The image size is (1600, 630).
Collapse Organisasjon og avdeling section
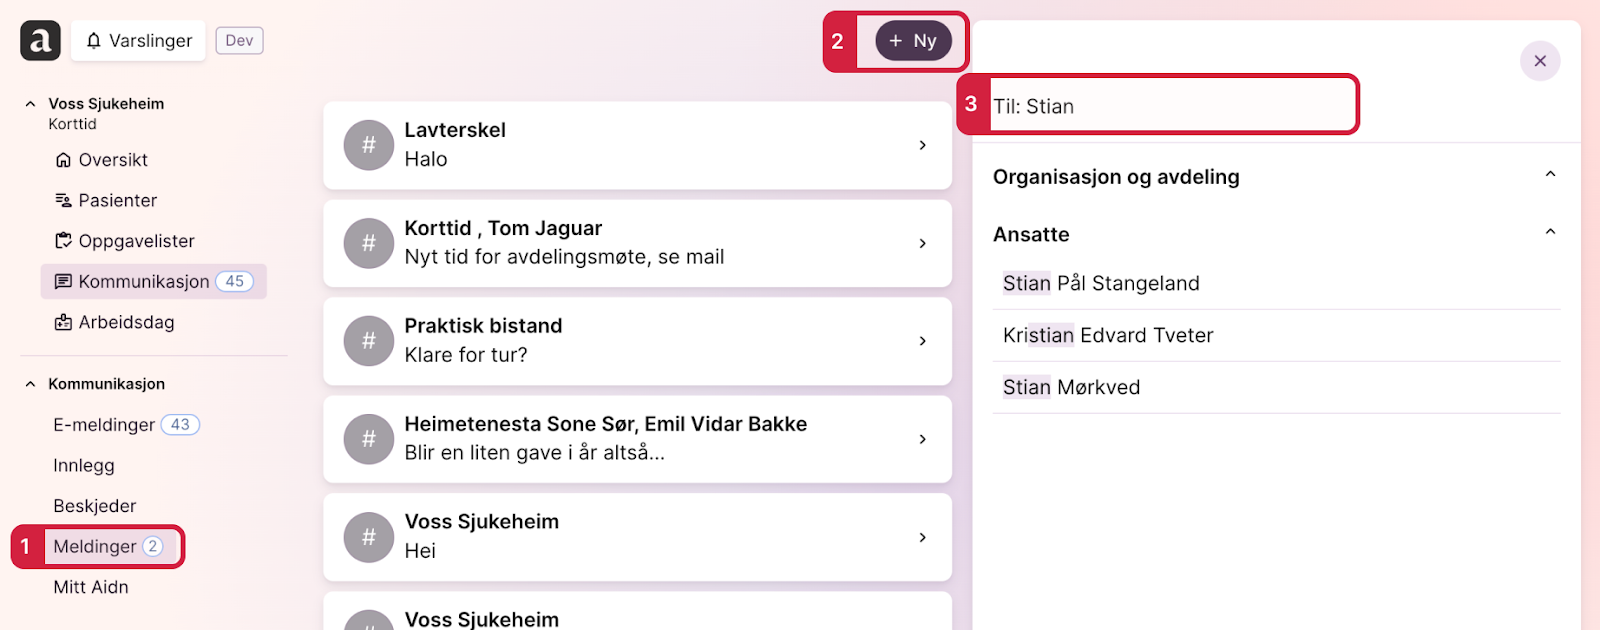click(1550, 175)
